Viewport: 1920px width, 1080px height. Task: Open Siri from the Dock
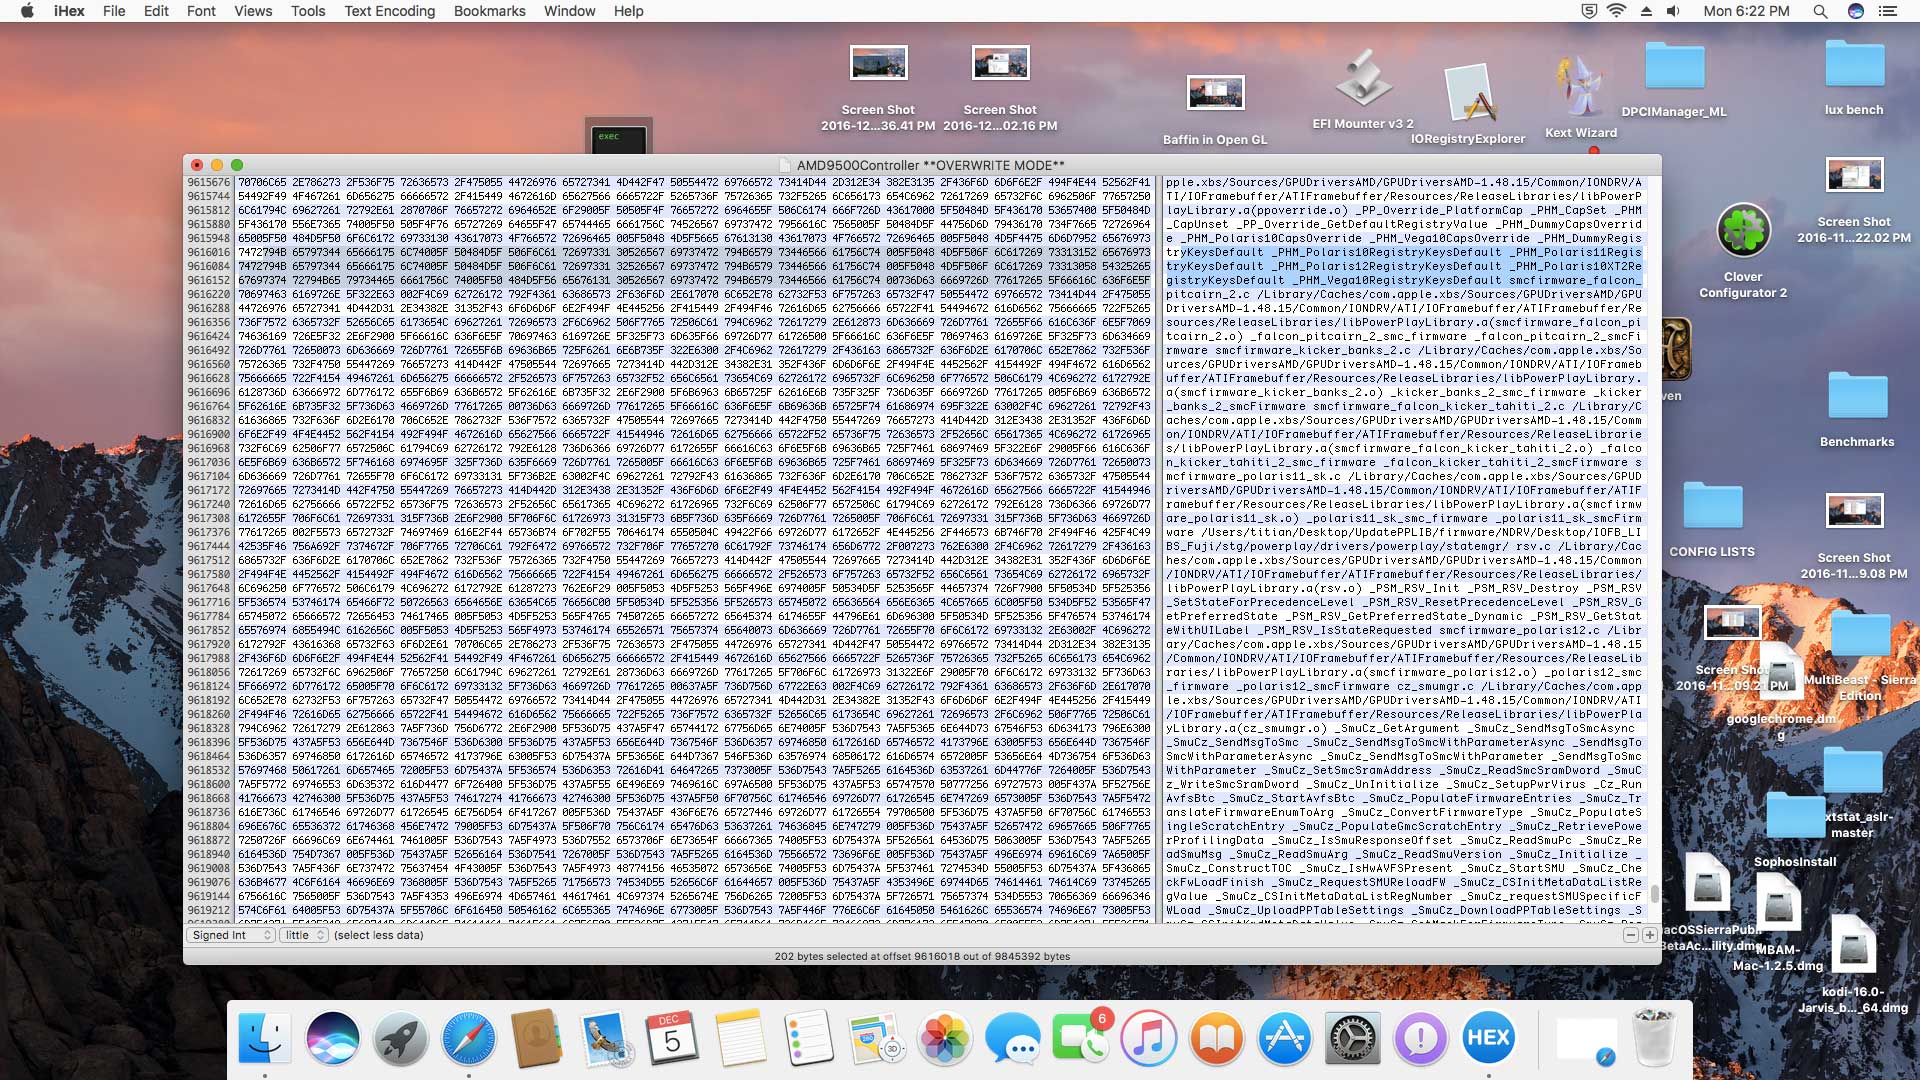(332, 1038)
